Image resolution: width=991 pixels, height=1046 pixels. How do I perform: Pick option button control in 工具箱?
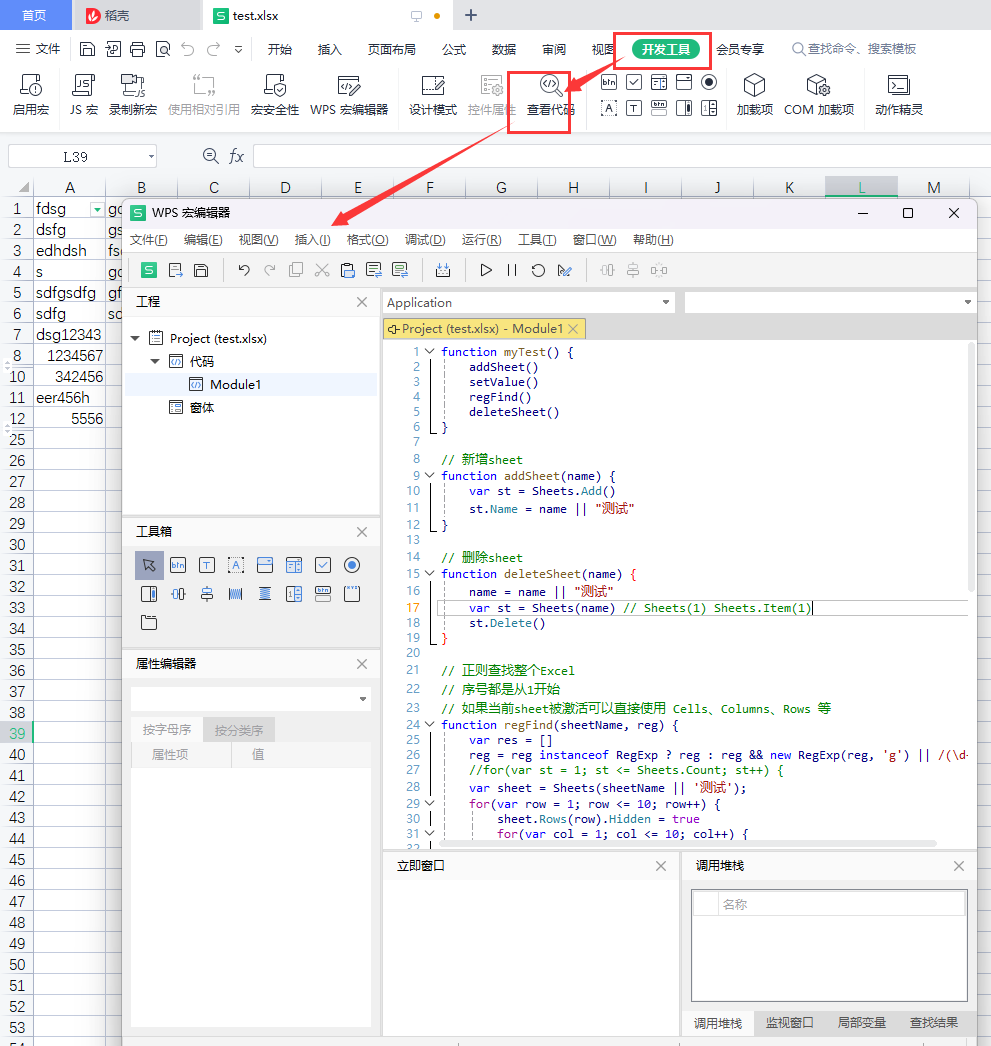(352, 566)
